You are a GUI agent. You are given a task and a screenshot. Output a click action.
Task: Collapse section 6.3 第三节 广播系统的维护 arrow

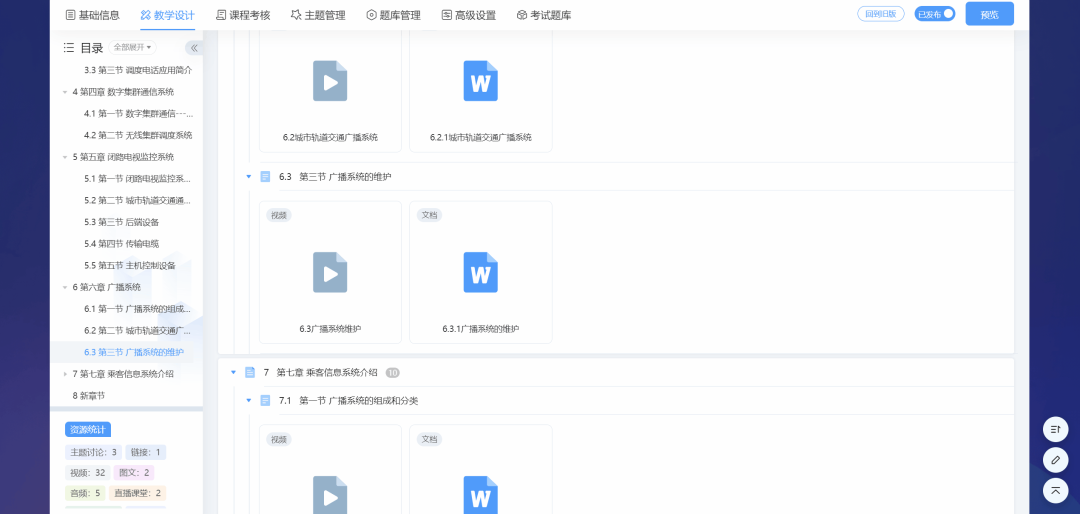pyautogui.click(x=249, y=176)
